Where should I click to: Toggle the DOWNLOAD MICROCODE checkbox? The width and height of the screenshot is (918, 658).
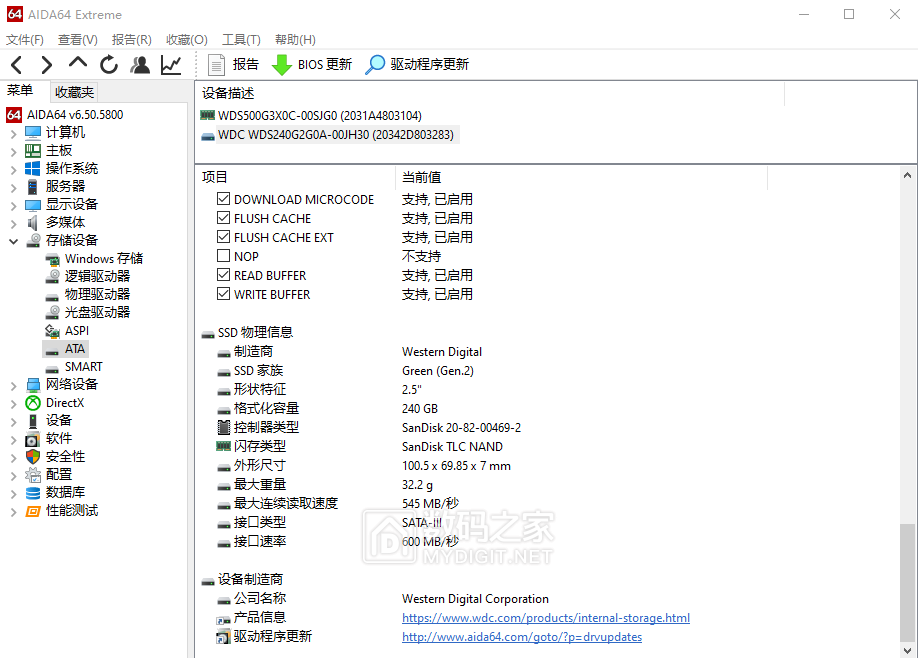(223, 198)
